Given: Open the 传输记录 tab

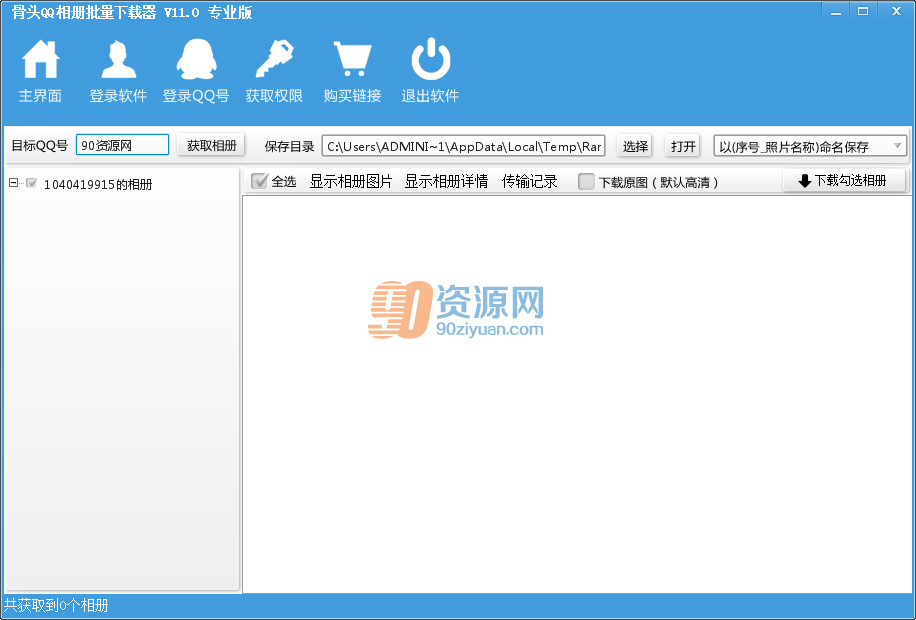Looking at the screenshot, I should point(529,182).
